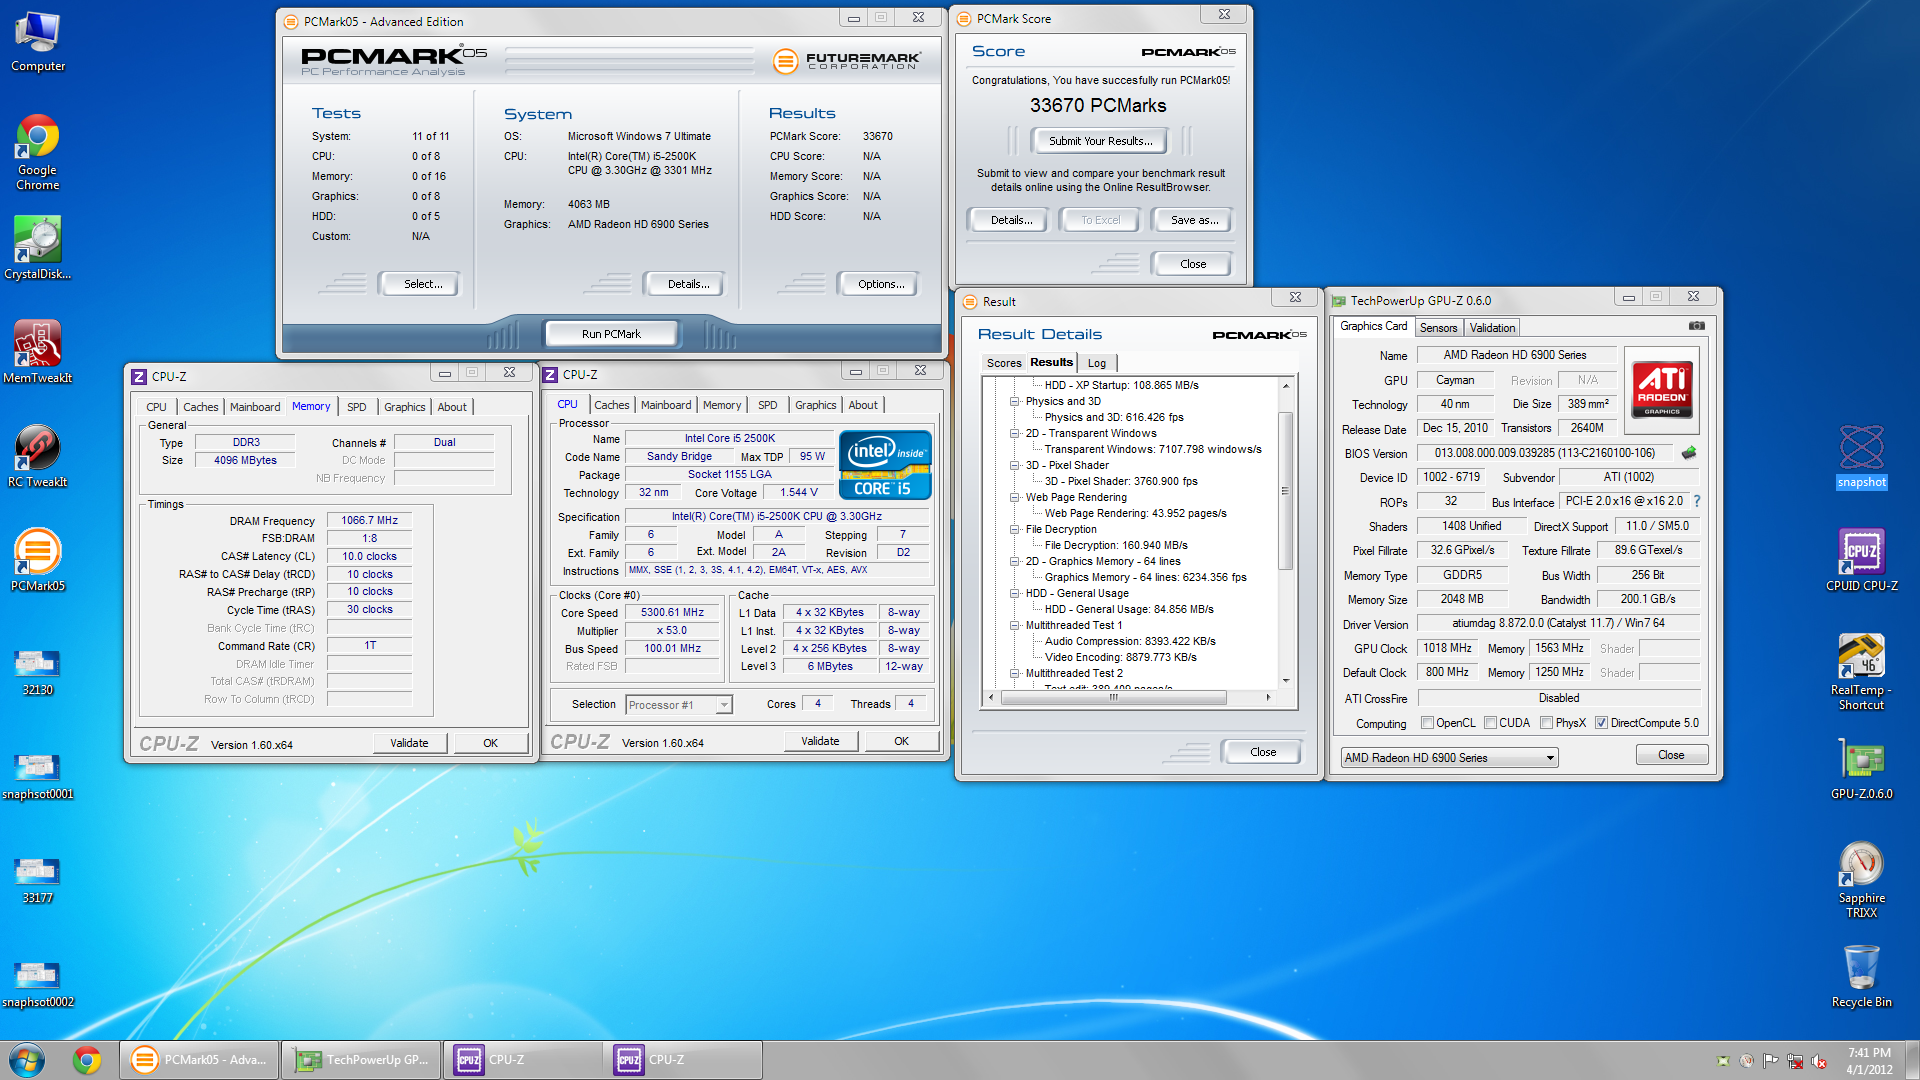
Task: Click Bus Interface question mark in GPU-Z
Action: [x=1697, y=501]
